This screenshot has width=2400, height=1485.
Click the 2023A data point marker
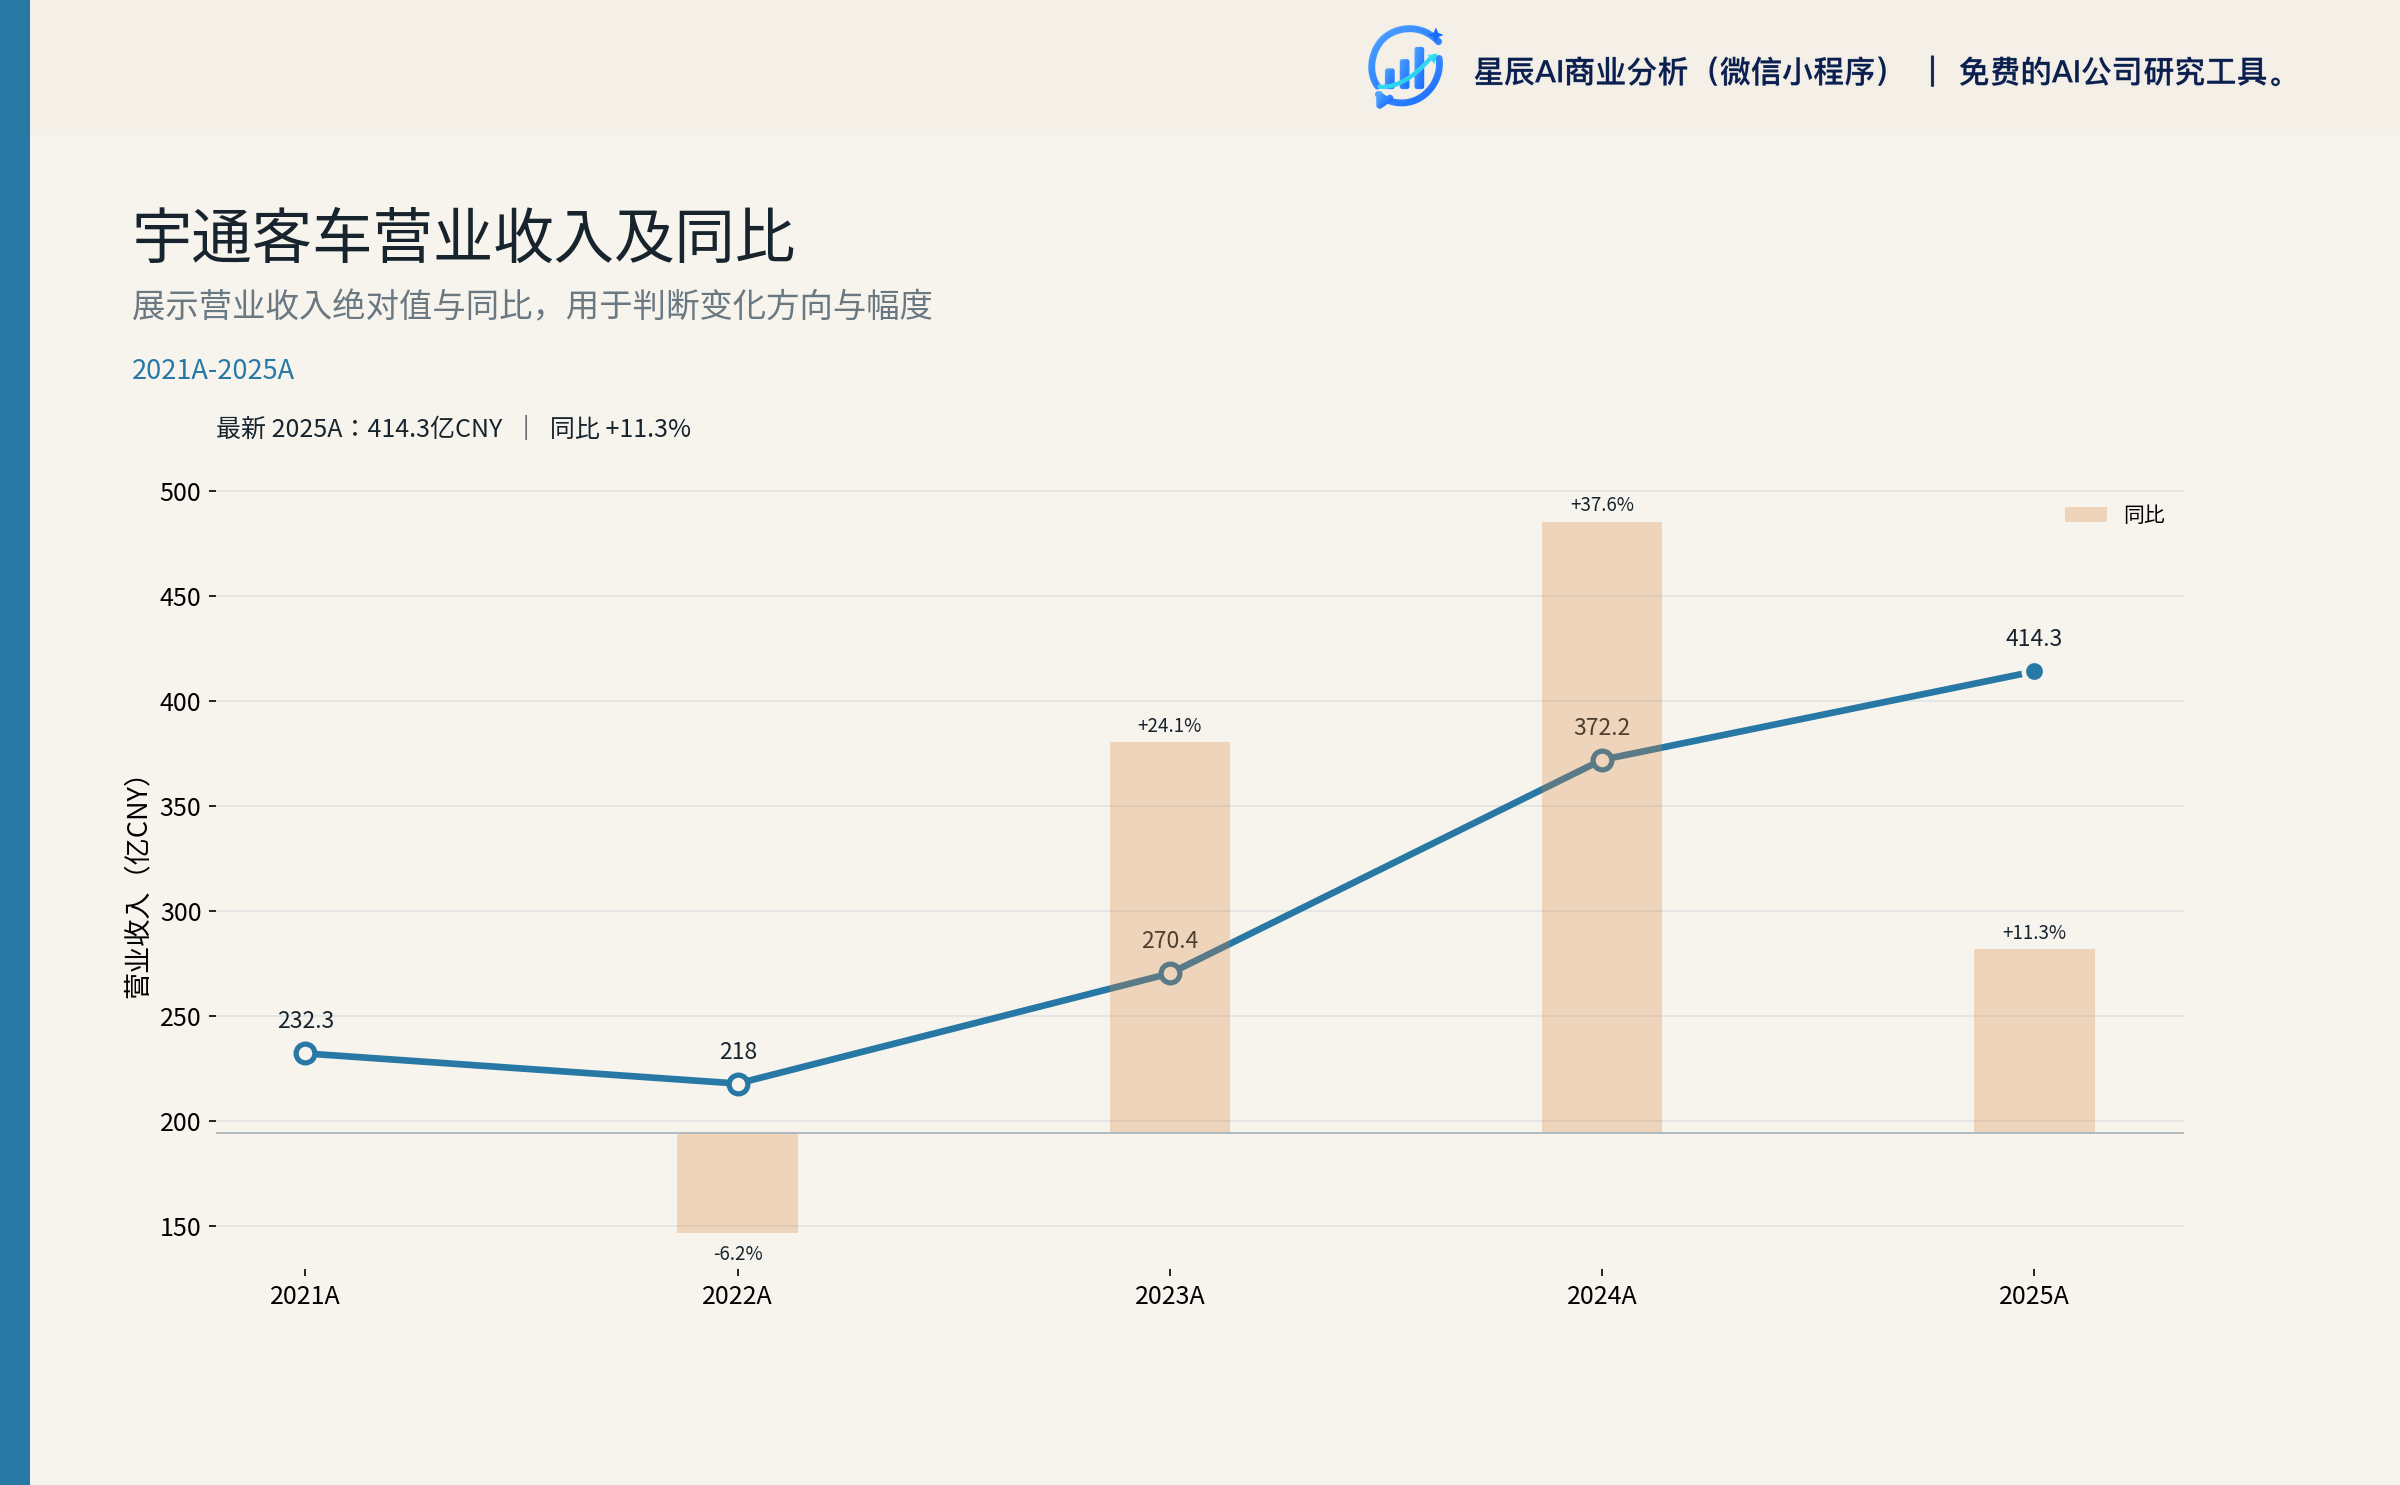point(1170,973)
